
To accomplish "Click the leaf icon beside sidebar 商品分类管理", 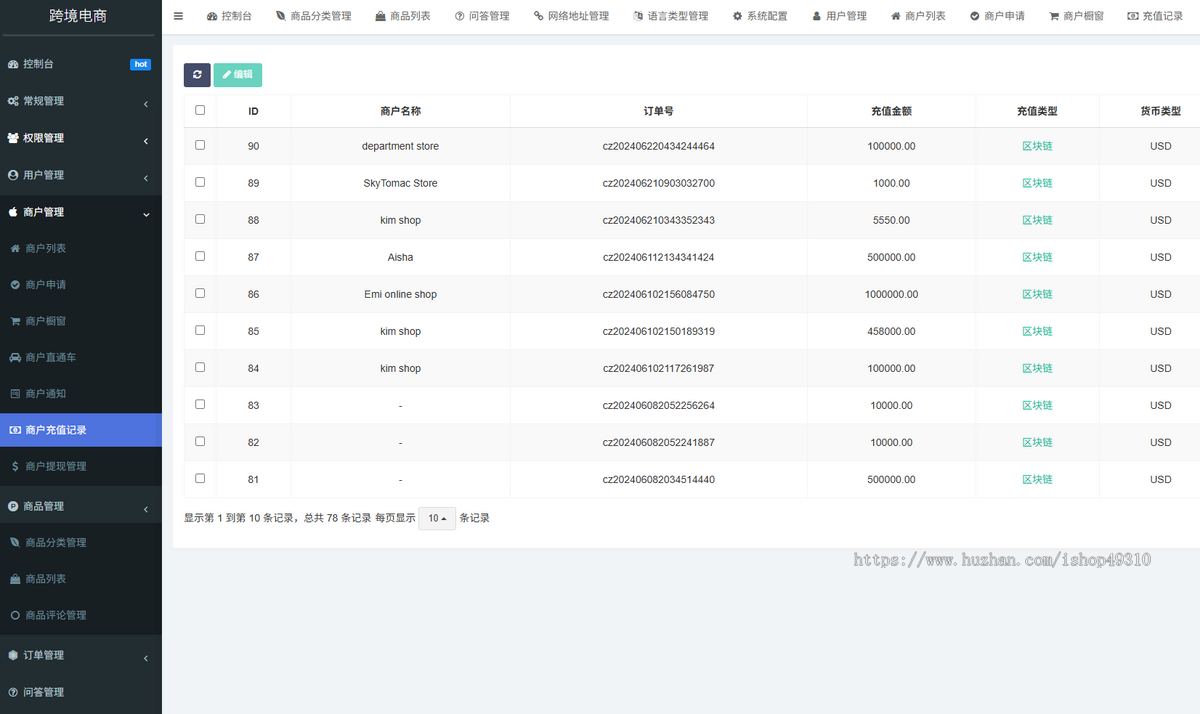I will pos(15,542).
